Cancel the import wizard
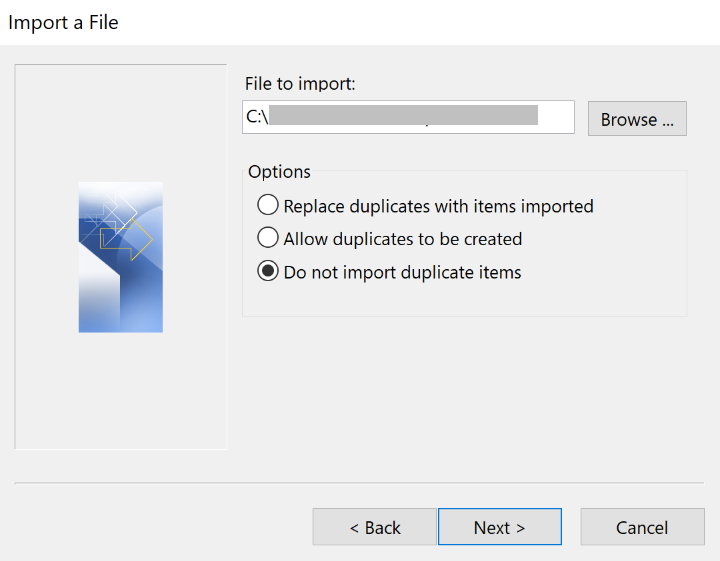The width and height of the screenshot is (720, 561). tap(642, 527)
